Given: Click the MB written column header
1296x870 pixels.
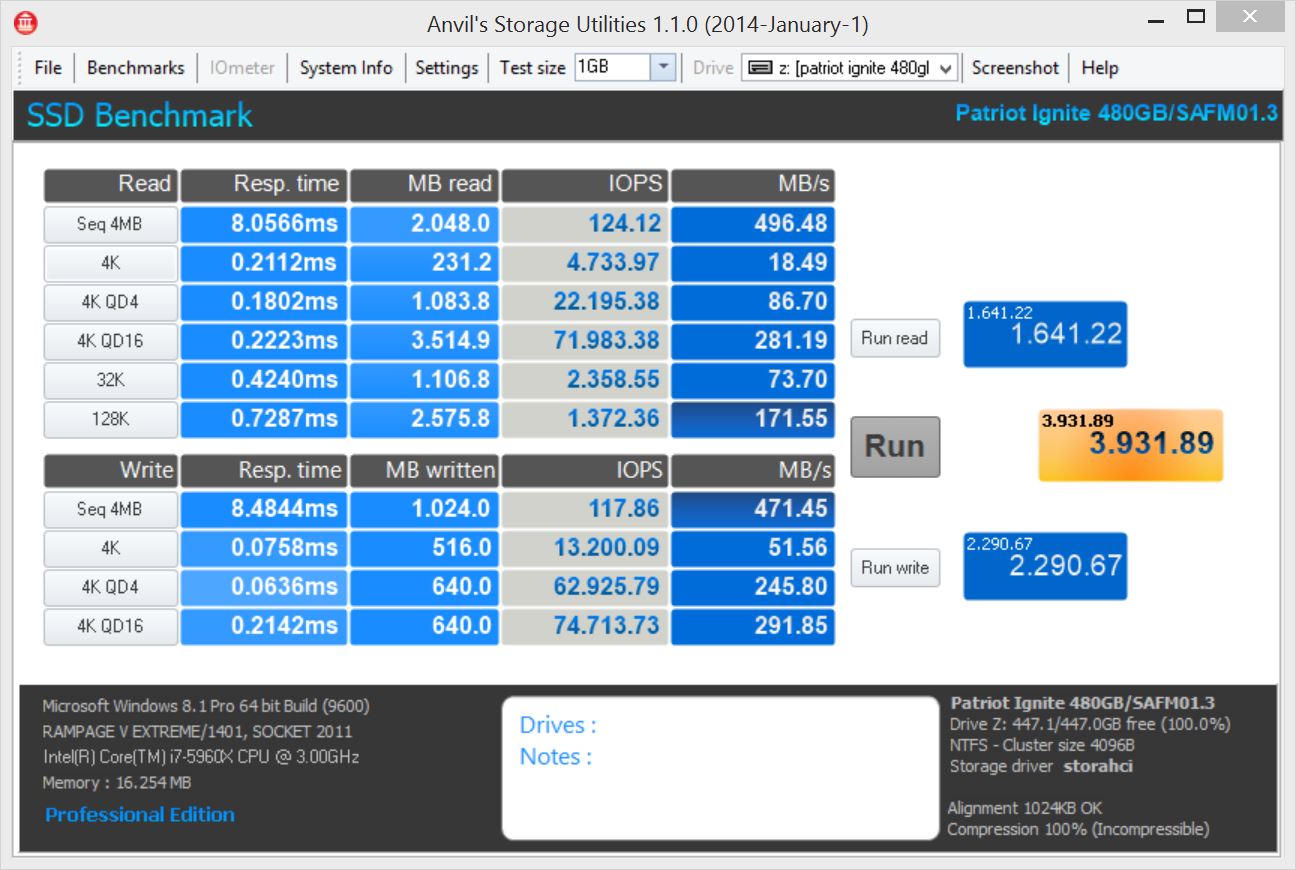Looking at the screenshot, I should (424, 470).
